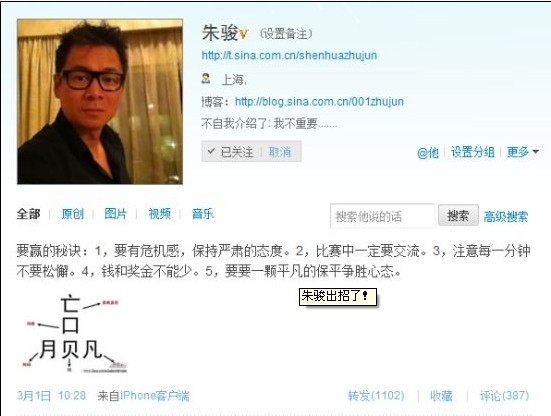
Task: Open the blog.sina.com.cn/001zhujun link
Action: 319,102
